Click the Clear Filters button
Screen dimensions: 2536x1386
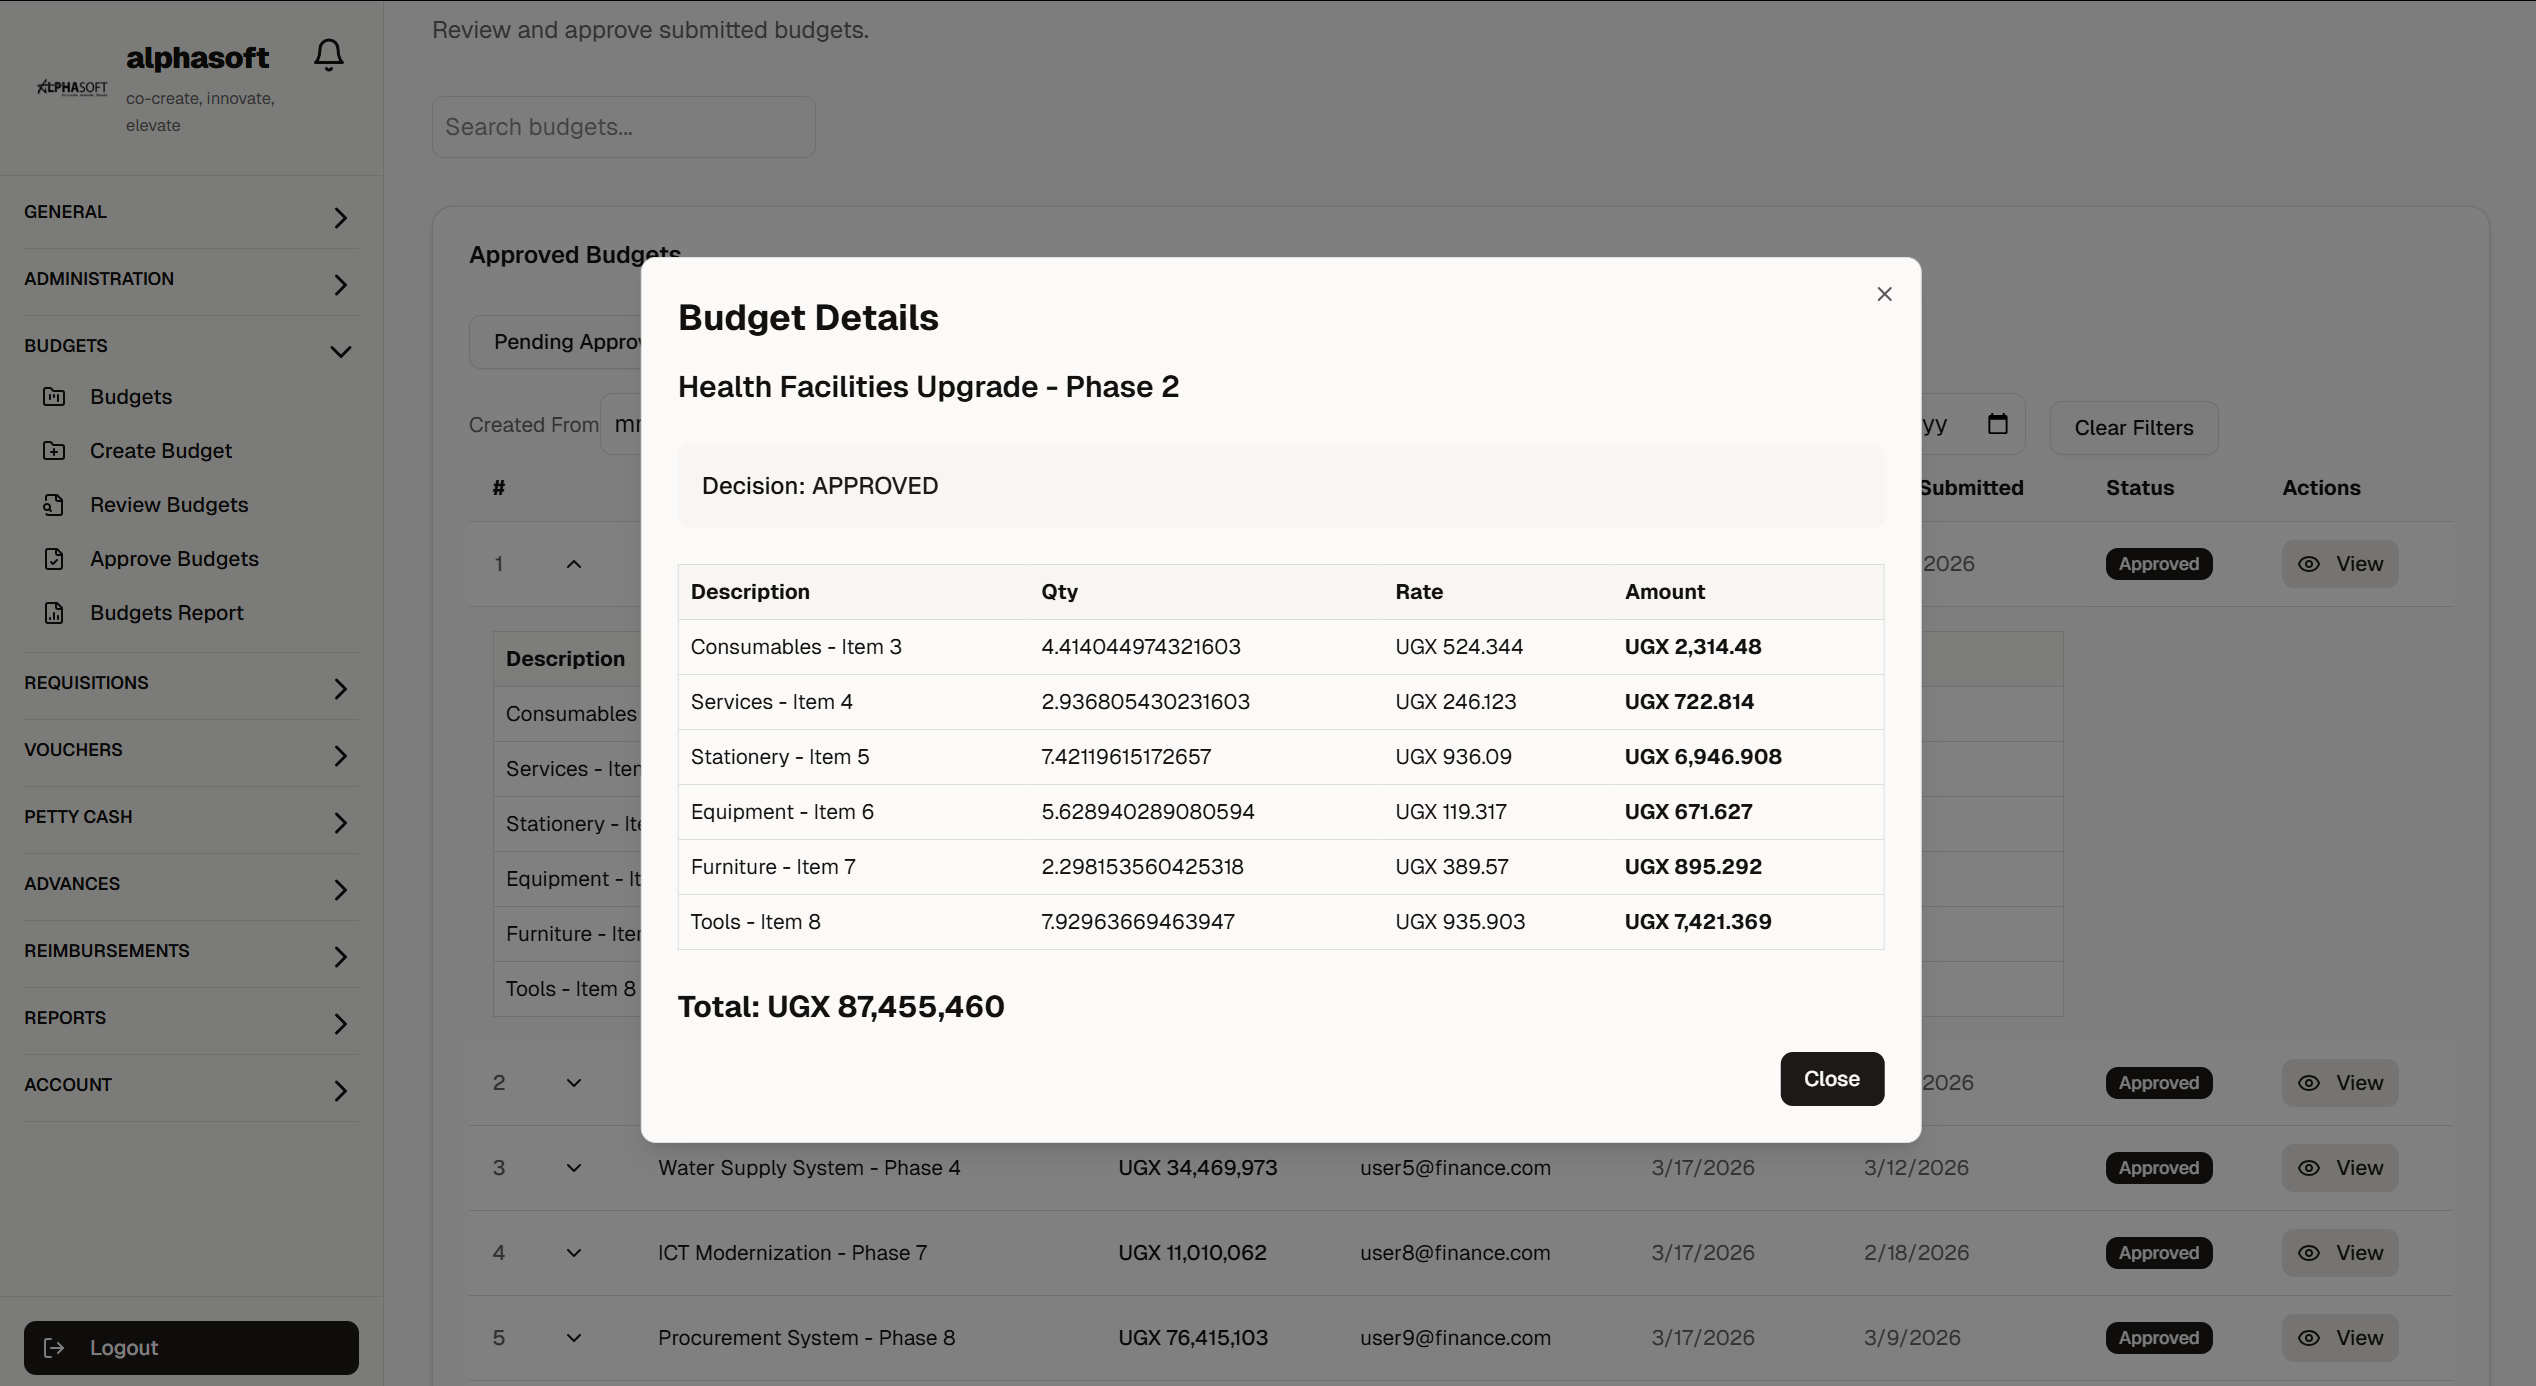2133,428
